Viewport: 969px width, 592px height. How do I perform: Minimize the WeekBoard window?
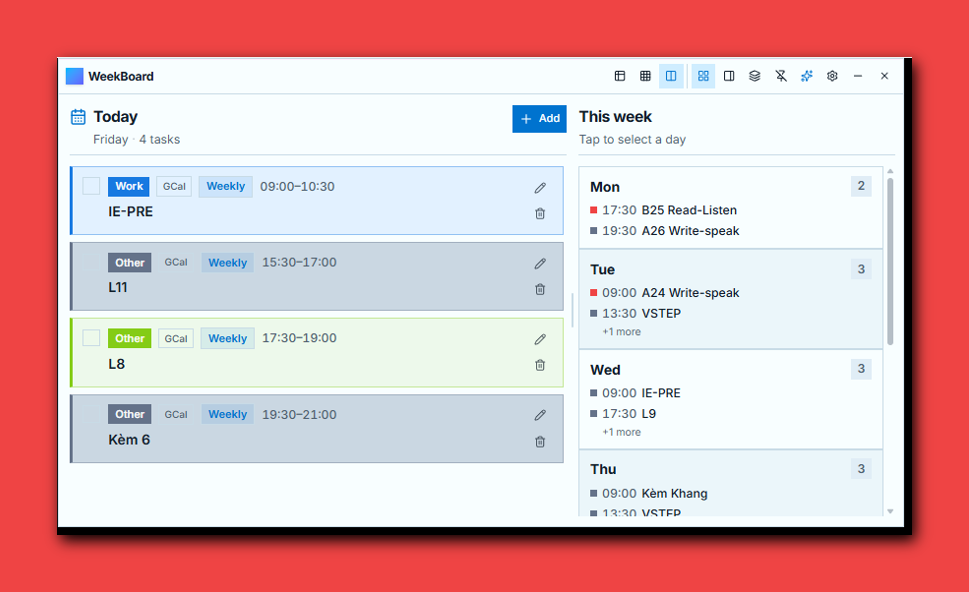858,76
